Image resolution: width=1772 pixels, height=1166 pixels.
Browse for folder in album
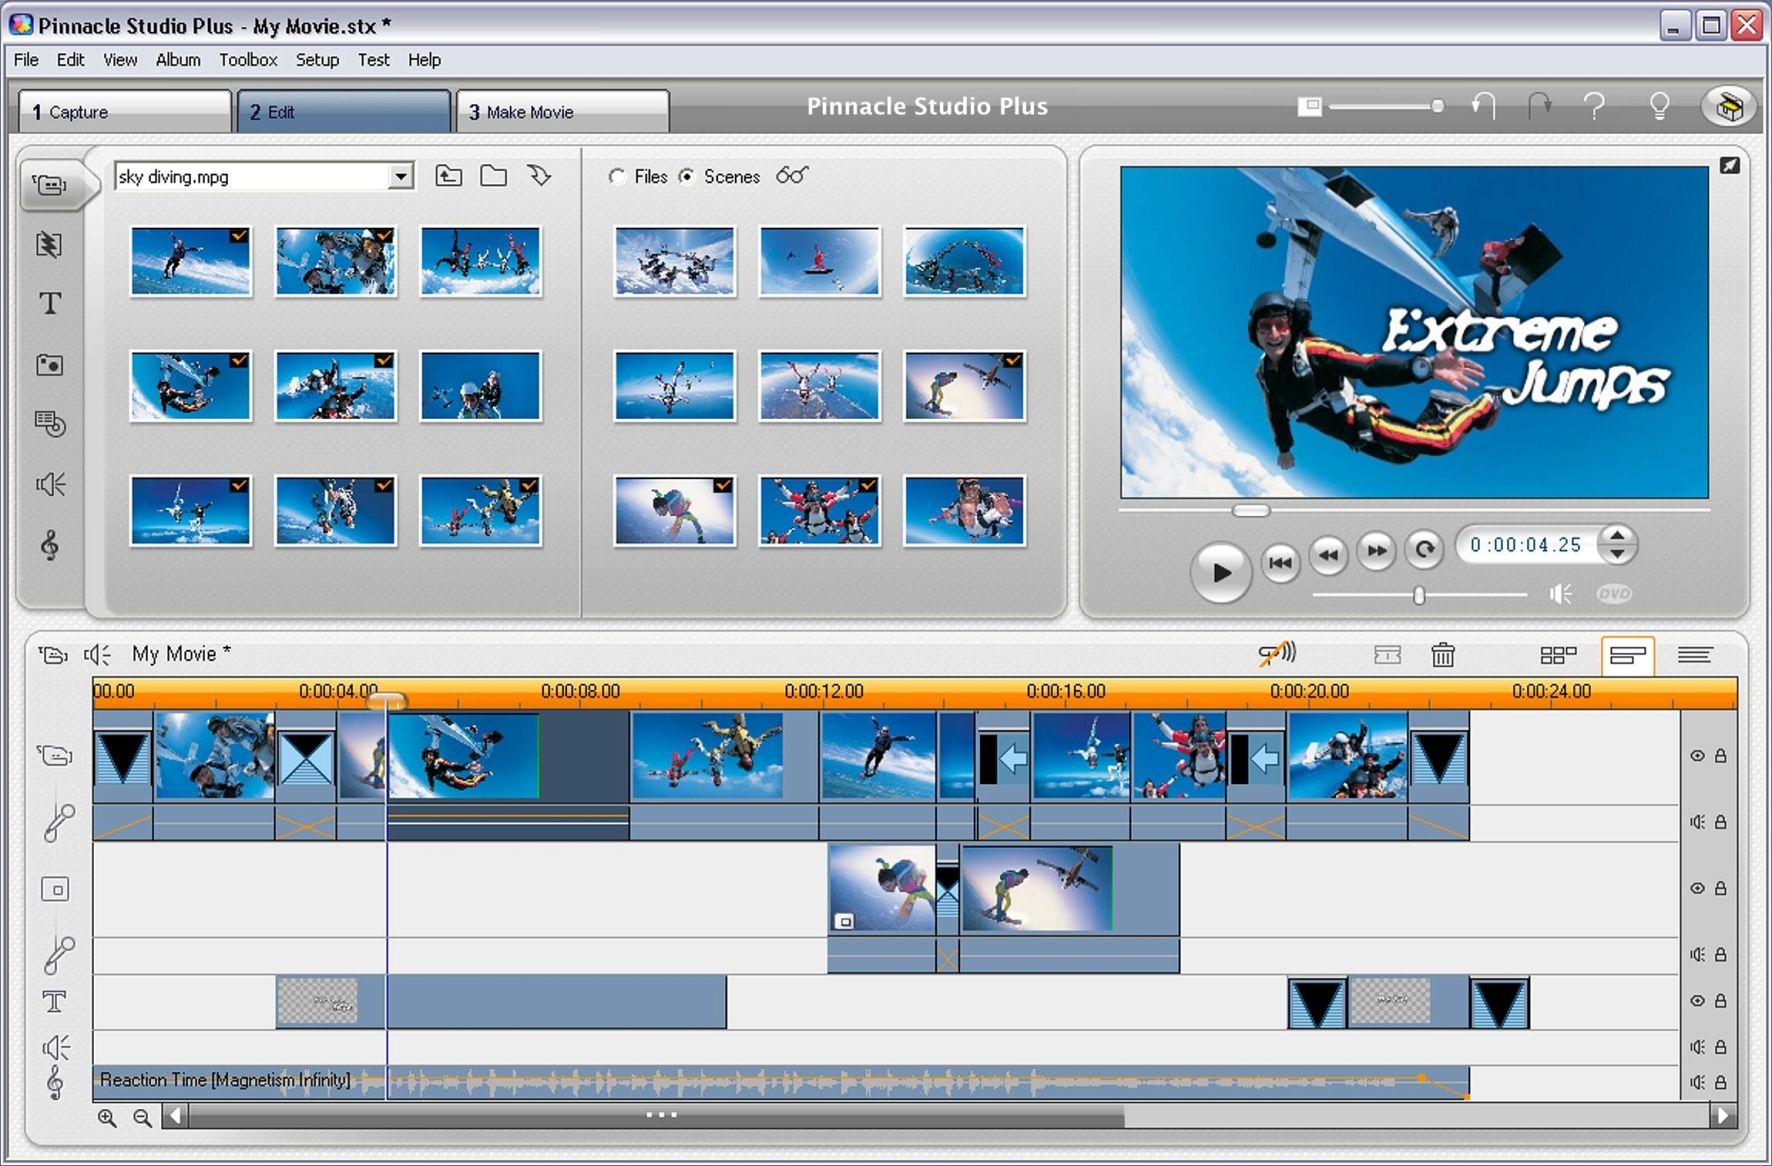pyautogui.click(x=493, y=177)
